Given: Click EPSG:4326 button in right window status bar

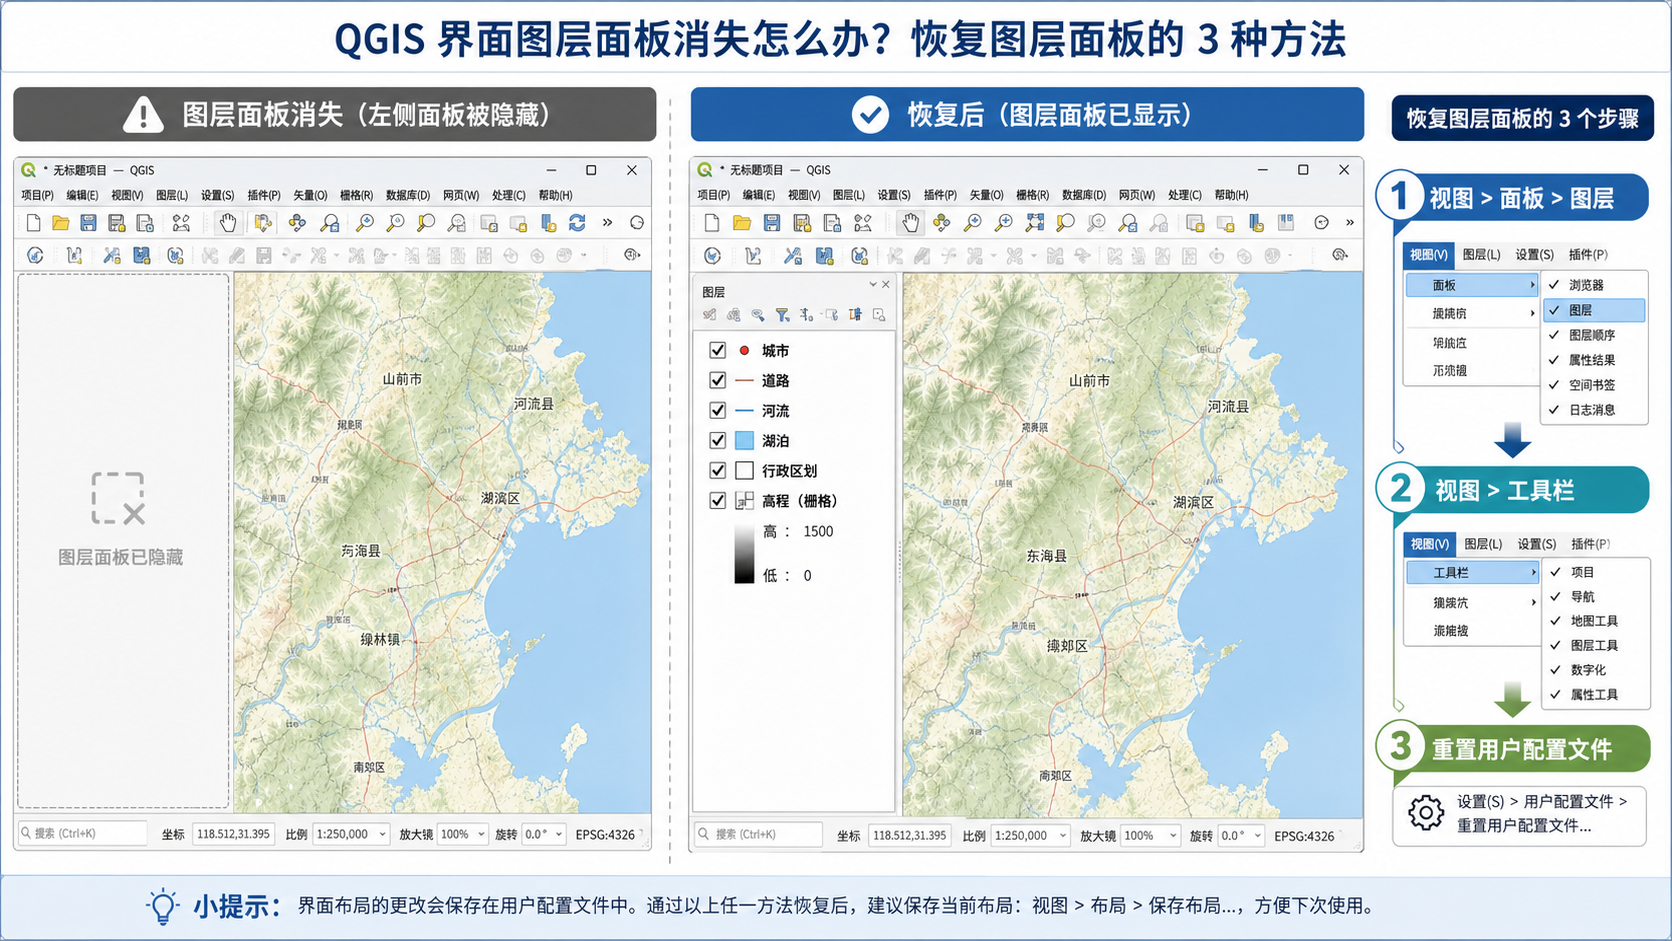Looking at the screenshot, I should (x=1304, y=835).
